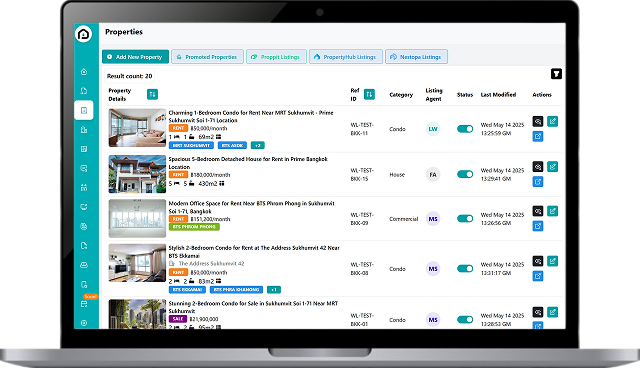This screenshot has width=640, height=369.
Task: Switch to PropertyHub Listings tab
Action: tap(346, 57)
